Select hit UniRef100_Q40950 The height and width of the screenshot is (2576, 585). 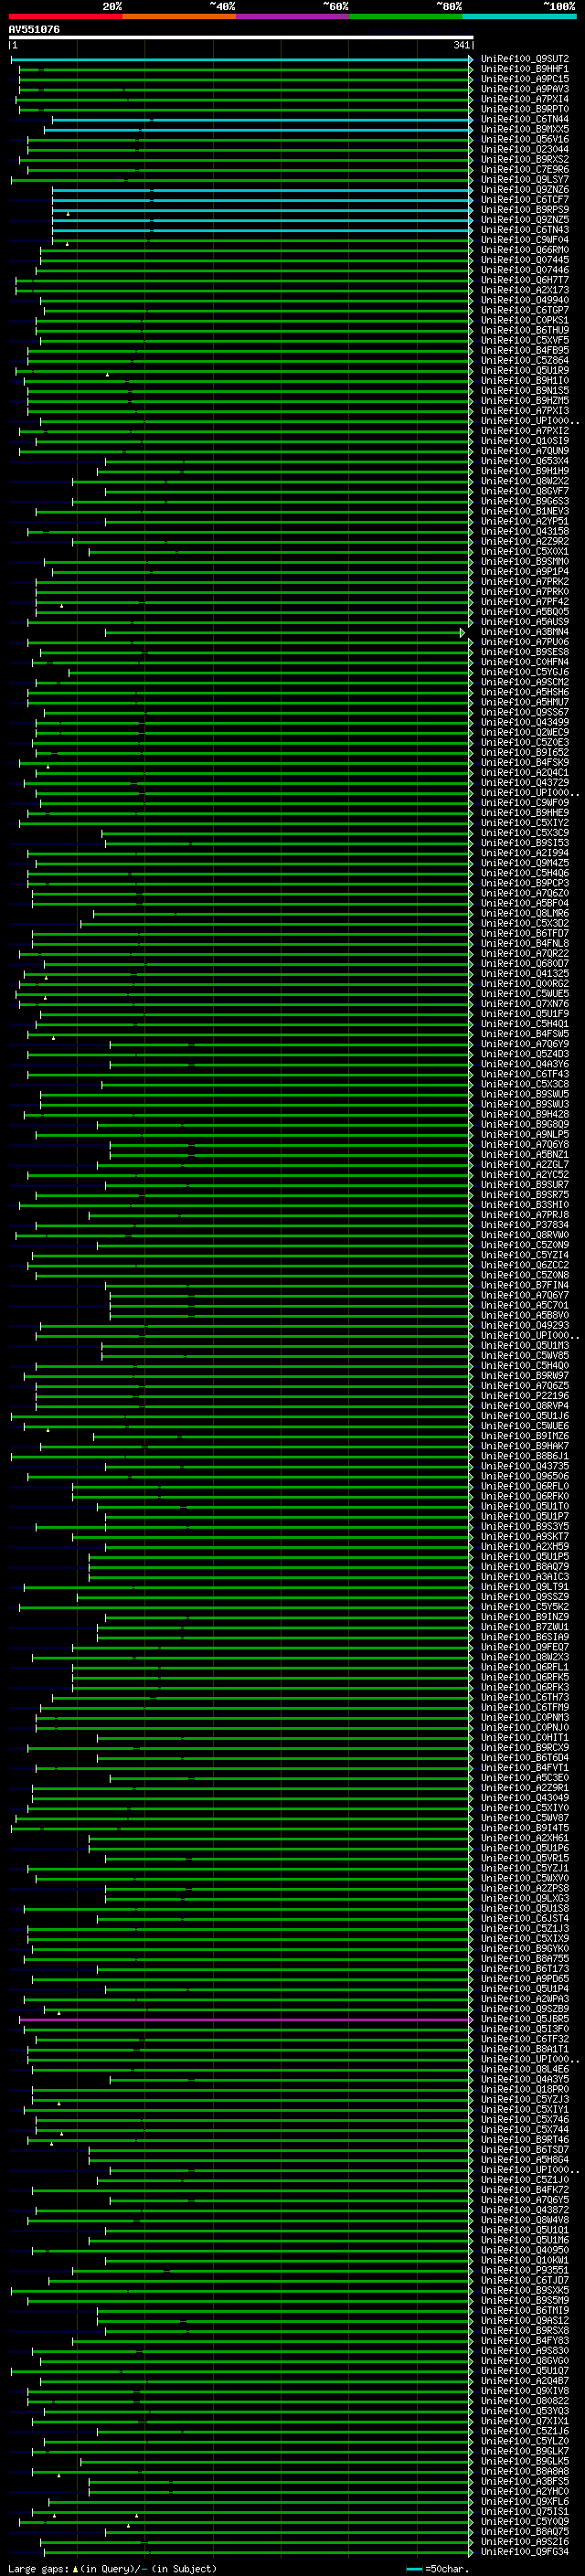click(x=525, y=2250)
